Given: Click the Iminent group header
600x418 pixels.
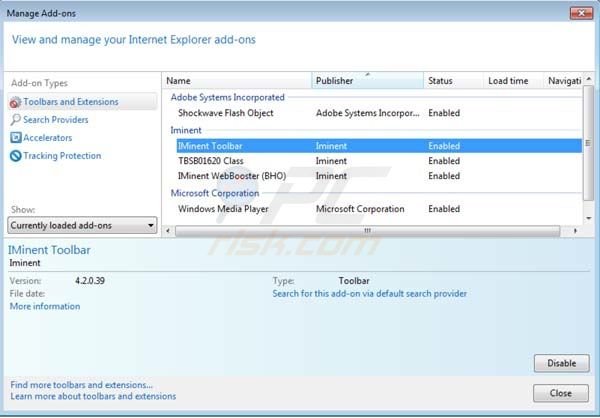Looking at the screenshot, I should point(186,130).
